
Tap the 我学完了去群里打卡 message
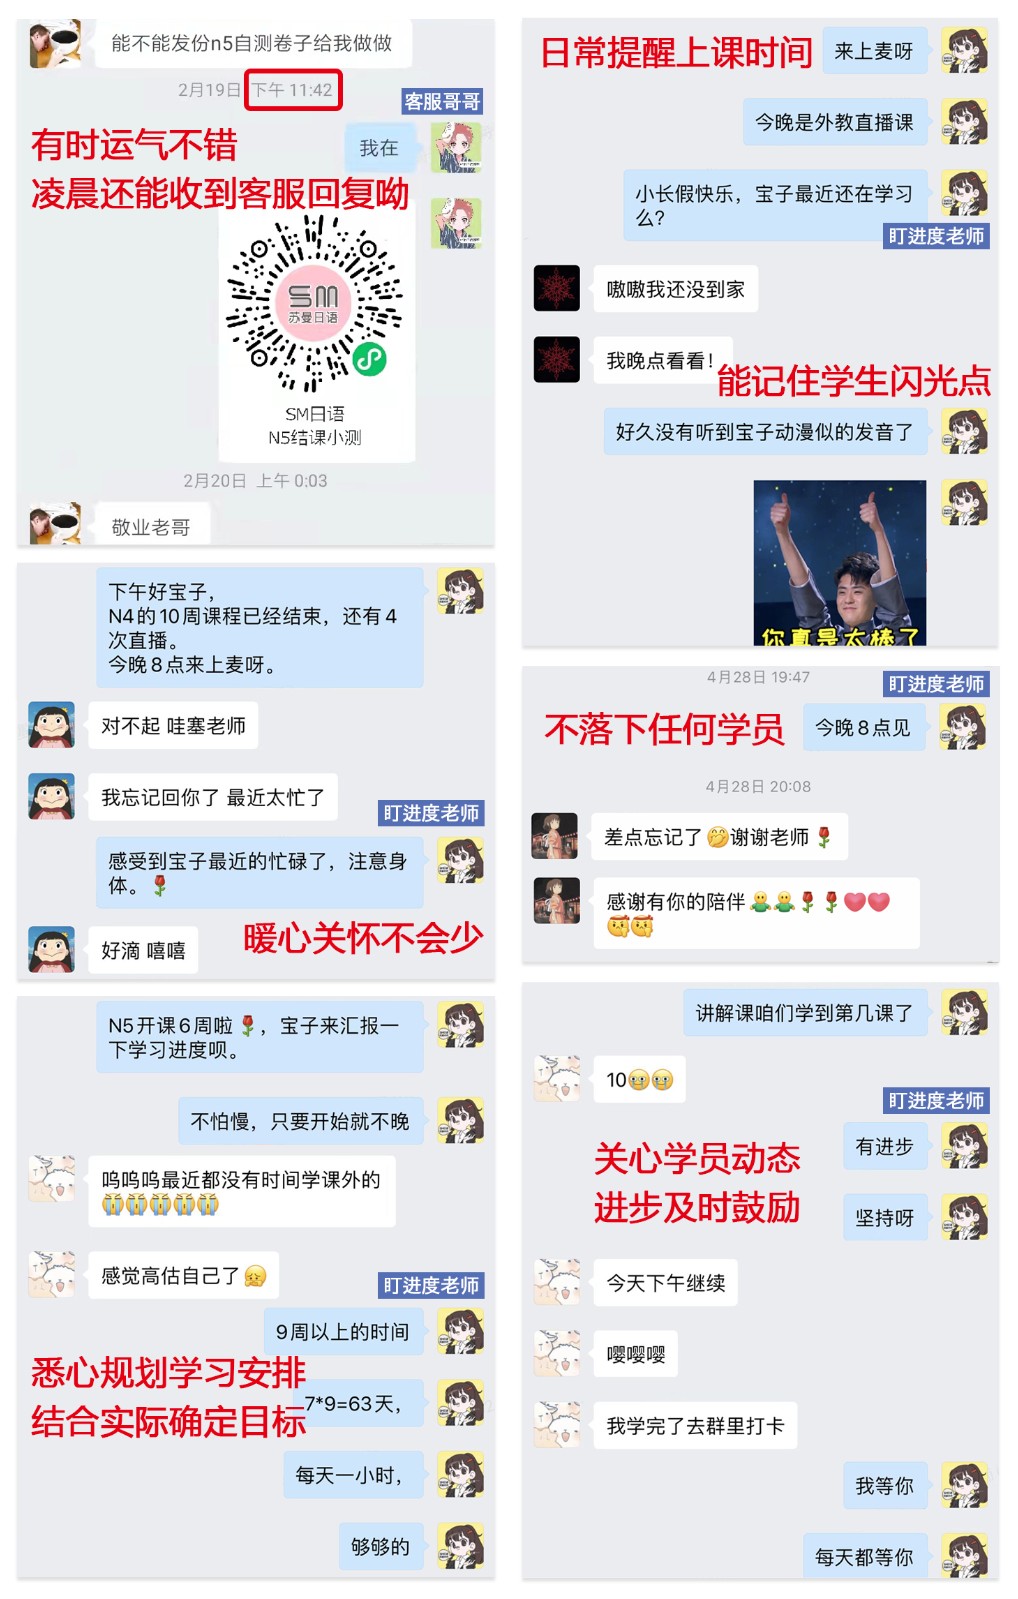[696, 1425]
